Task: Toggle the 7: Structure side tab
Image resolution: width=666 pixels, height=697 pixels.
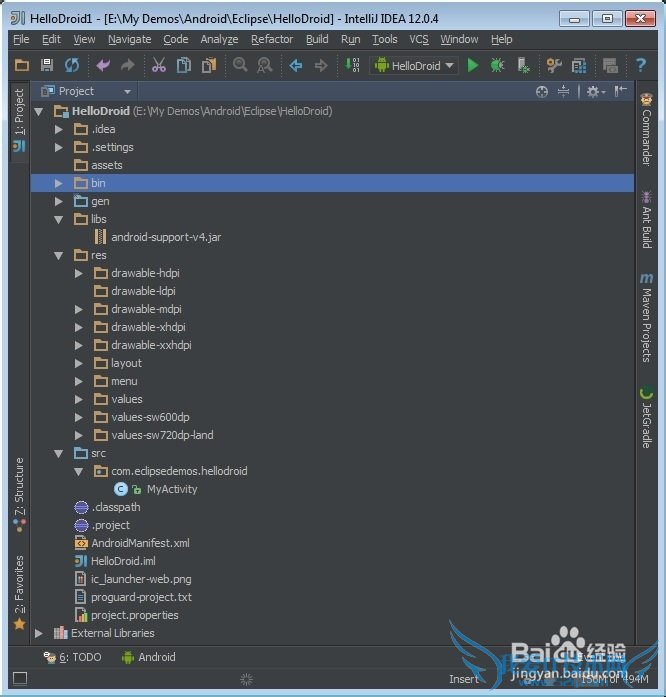Action: tap(19, 495)
